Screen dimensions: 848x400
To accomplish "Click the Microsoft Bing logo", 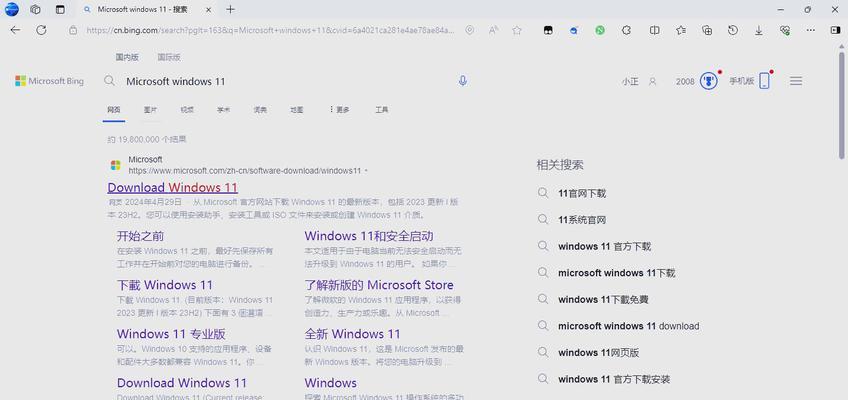I will tap(49, 81).
